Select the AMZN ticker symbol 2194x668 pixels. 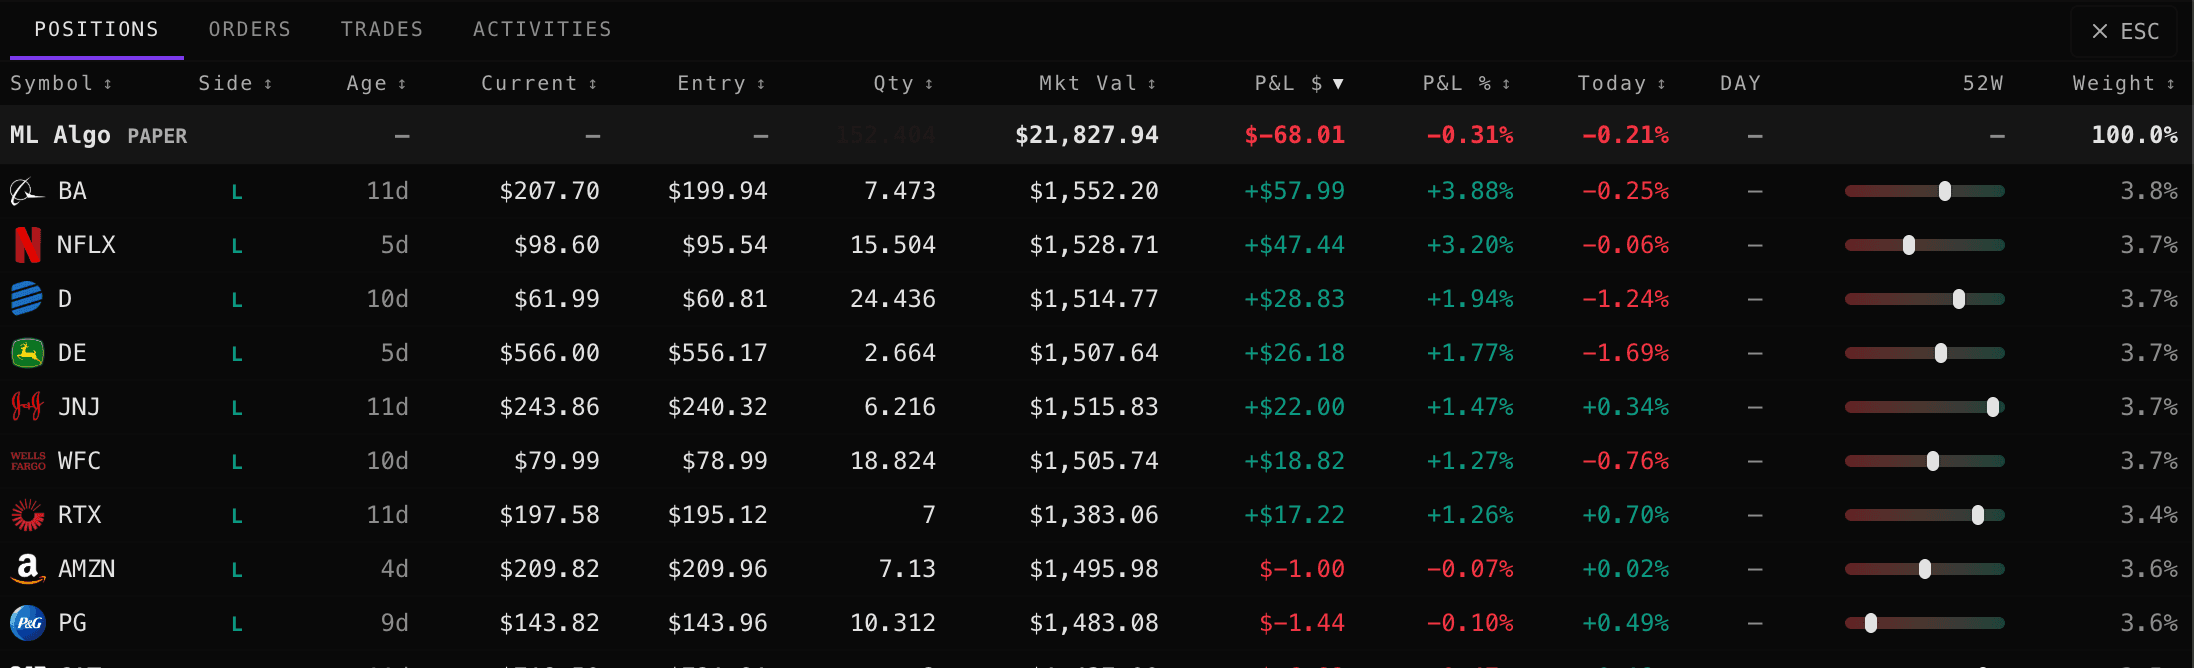point(87,569)
